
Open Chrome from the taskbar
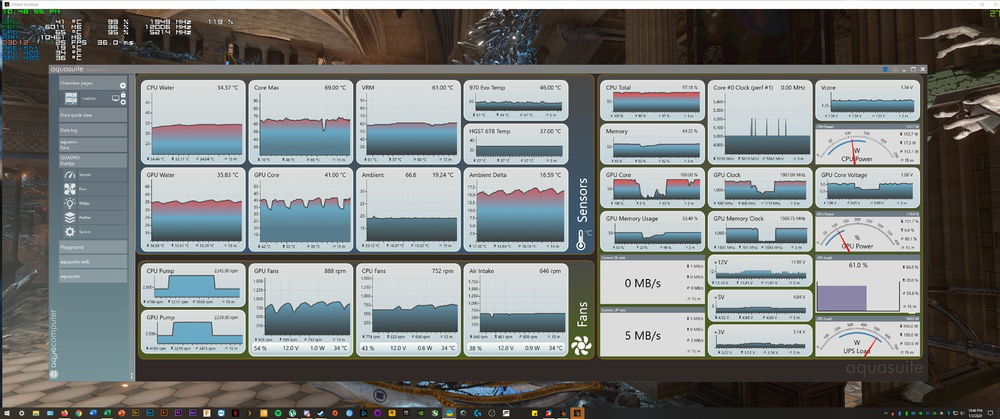click(79, 413)
